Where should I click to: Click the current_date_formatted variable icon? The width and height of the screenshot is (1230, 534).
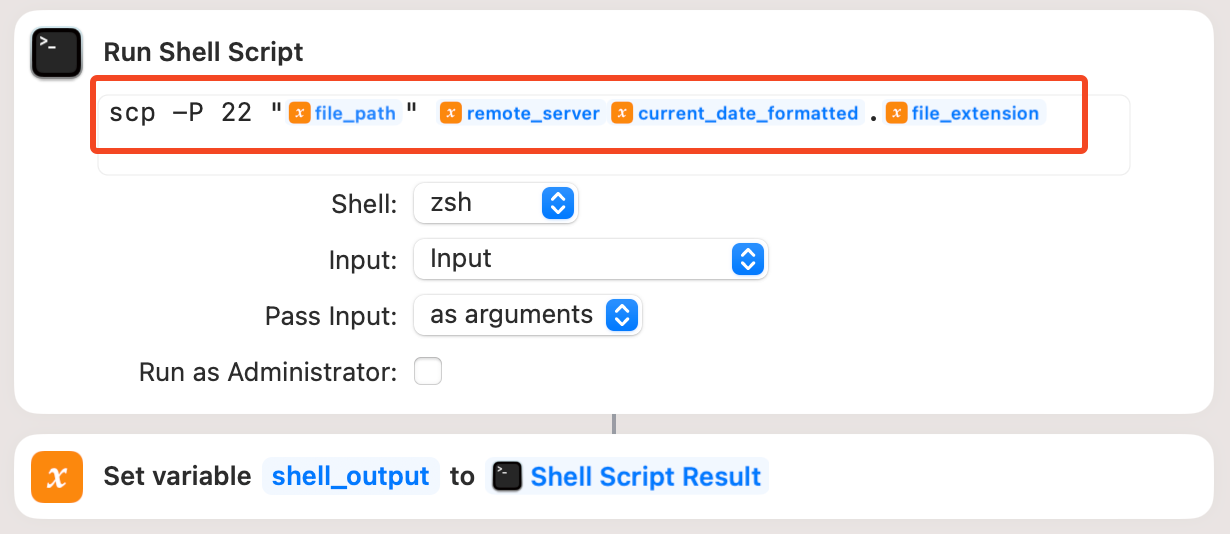pos(622,114)
